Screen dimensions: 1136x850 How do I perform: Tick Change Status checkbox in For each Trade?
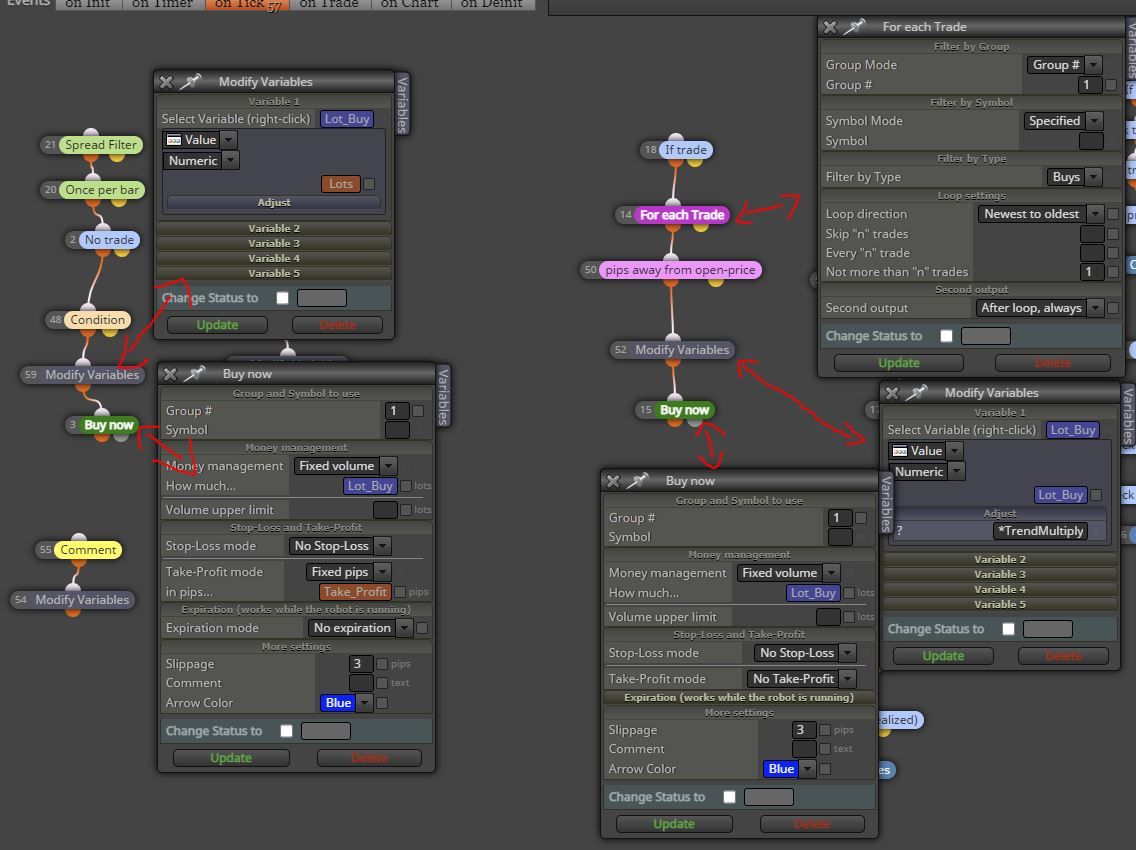pos(946,336)
